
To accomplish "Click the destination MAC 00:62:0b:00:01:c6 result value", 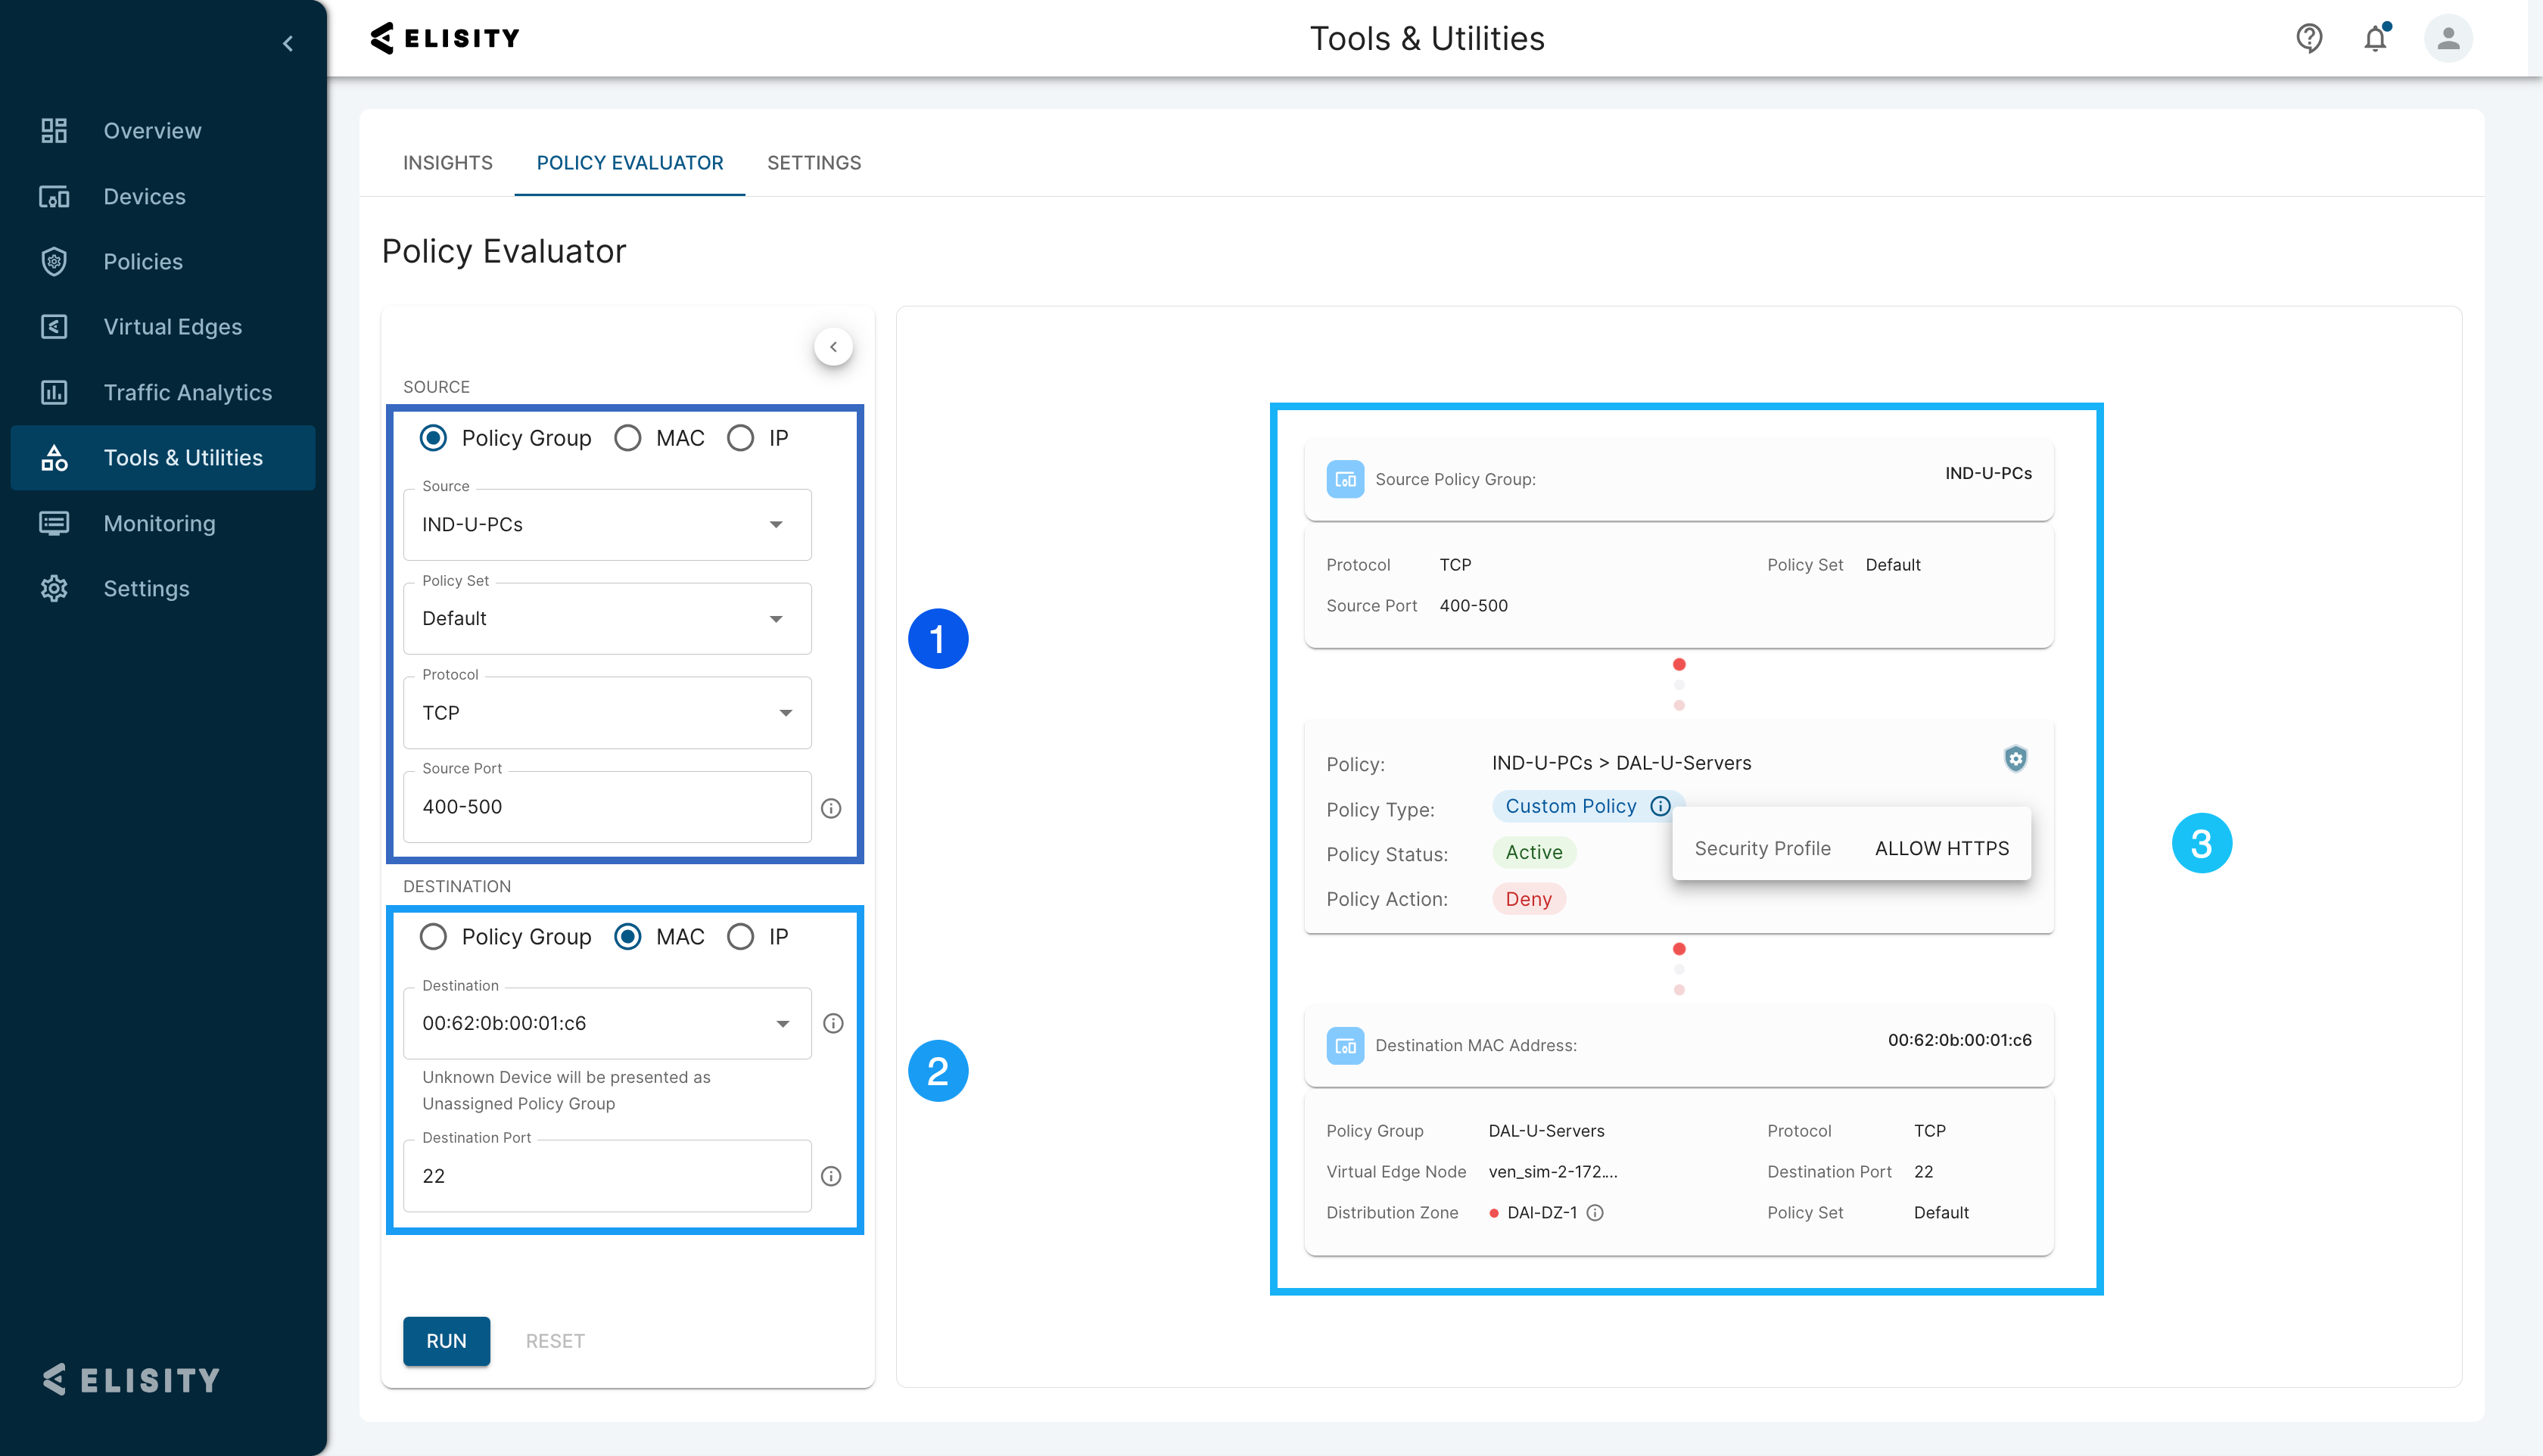I will [x=1959, y=1040].
